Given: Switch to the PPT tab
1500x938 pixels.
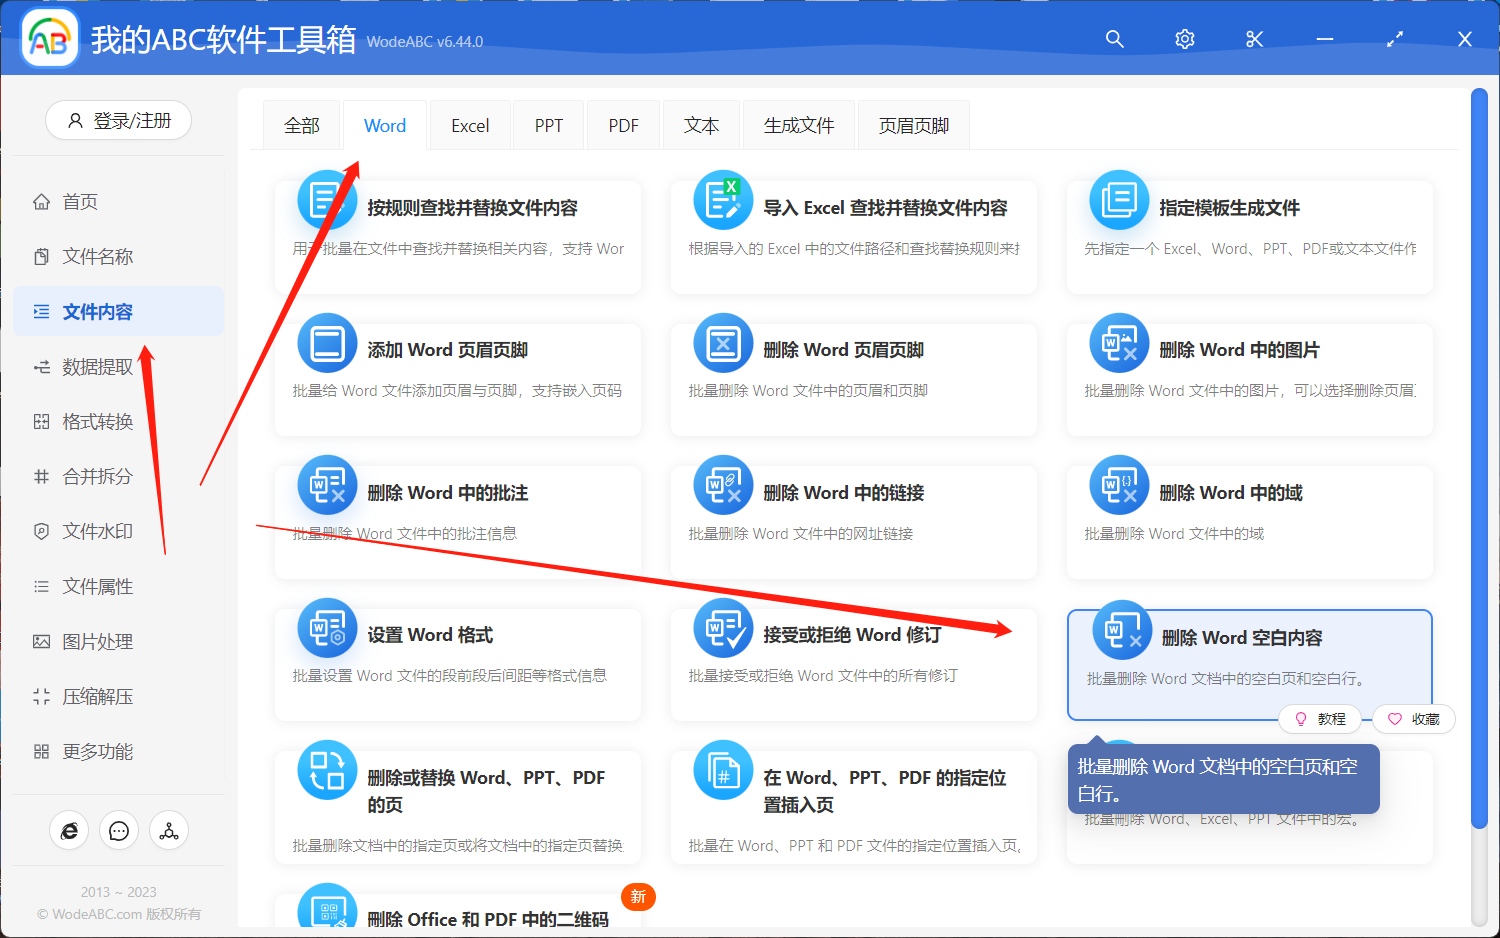Looking at the screenshot, I should (549, 126).
